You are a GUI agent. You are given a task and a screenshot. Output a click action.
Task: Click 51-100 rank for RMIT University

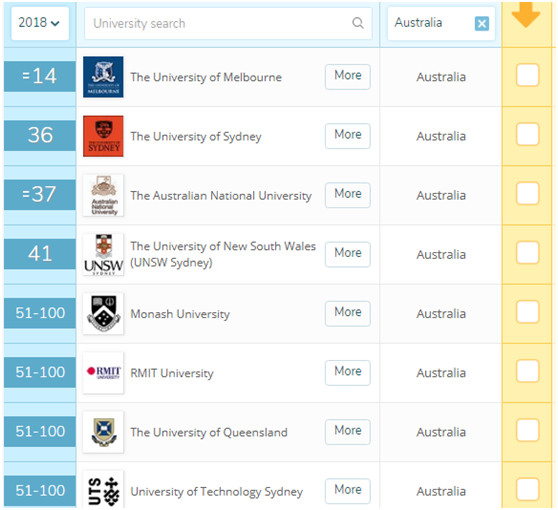coord(40,372)
